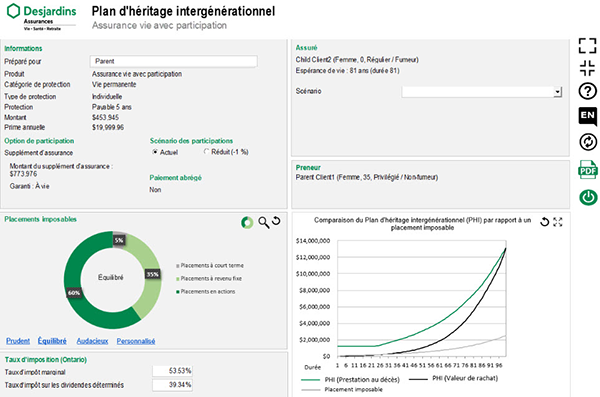The width and height of the screenshot is (600, 397).
Task: Click the exit full screen collapse icon
Action: click(x=587, y=68)
